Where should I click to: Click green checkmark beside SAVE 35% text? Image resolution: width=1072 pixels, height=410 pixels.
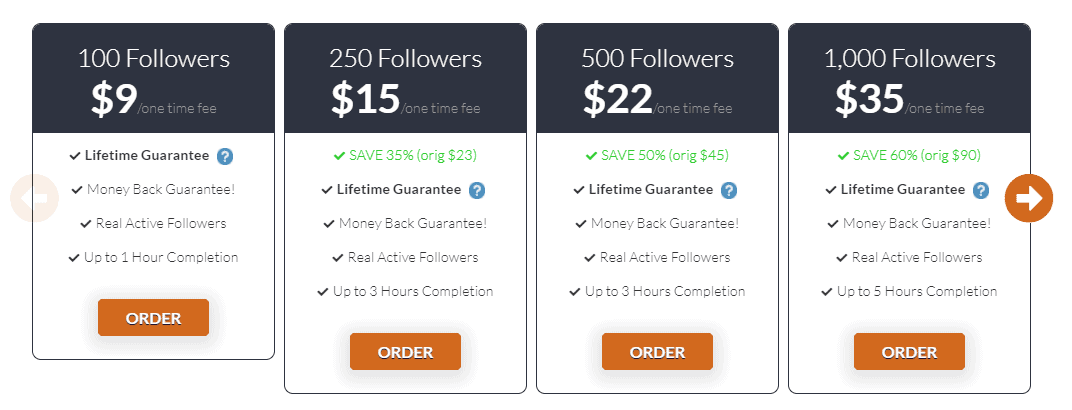tap(339, 156)
